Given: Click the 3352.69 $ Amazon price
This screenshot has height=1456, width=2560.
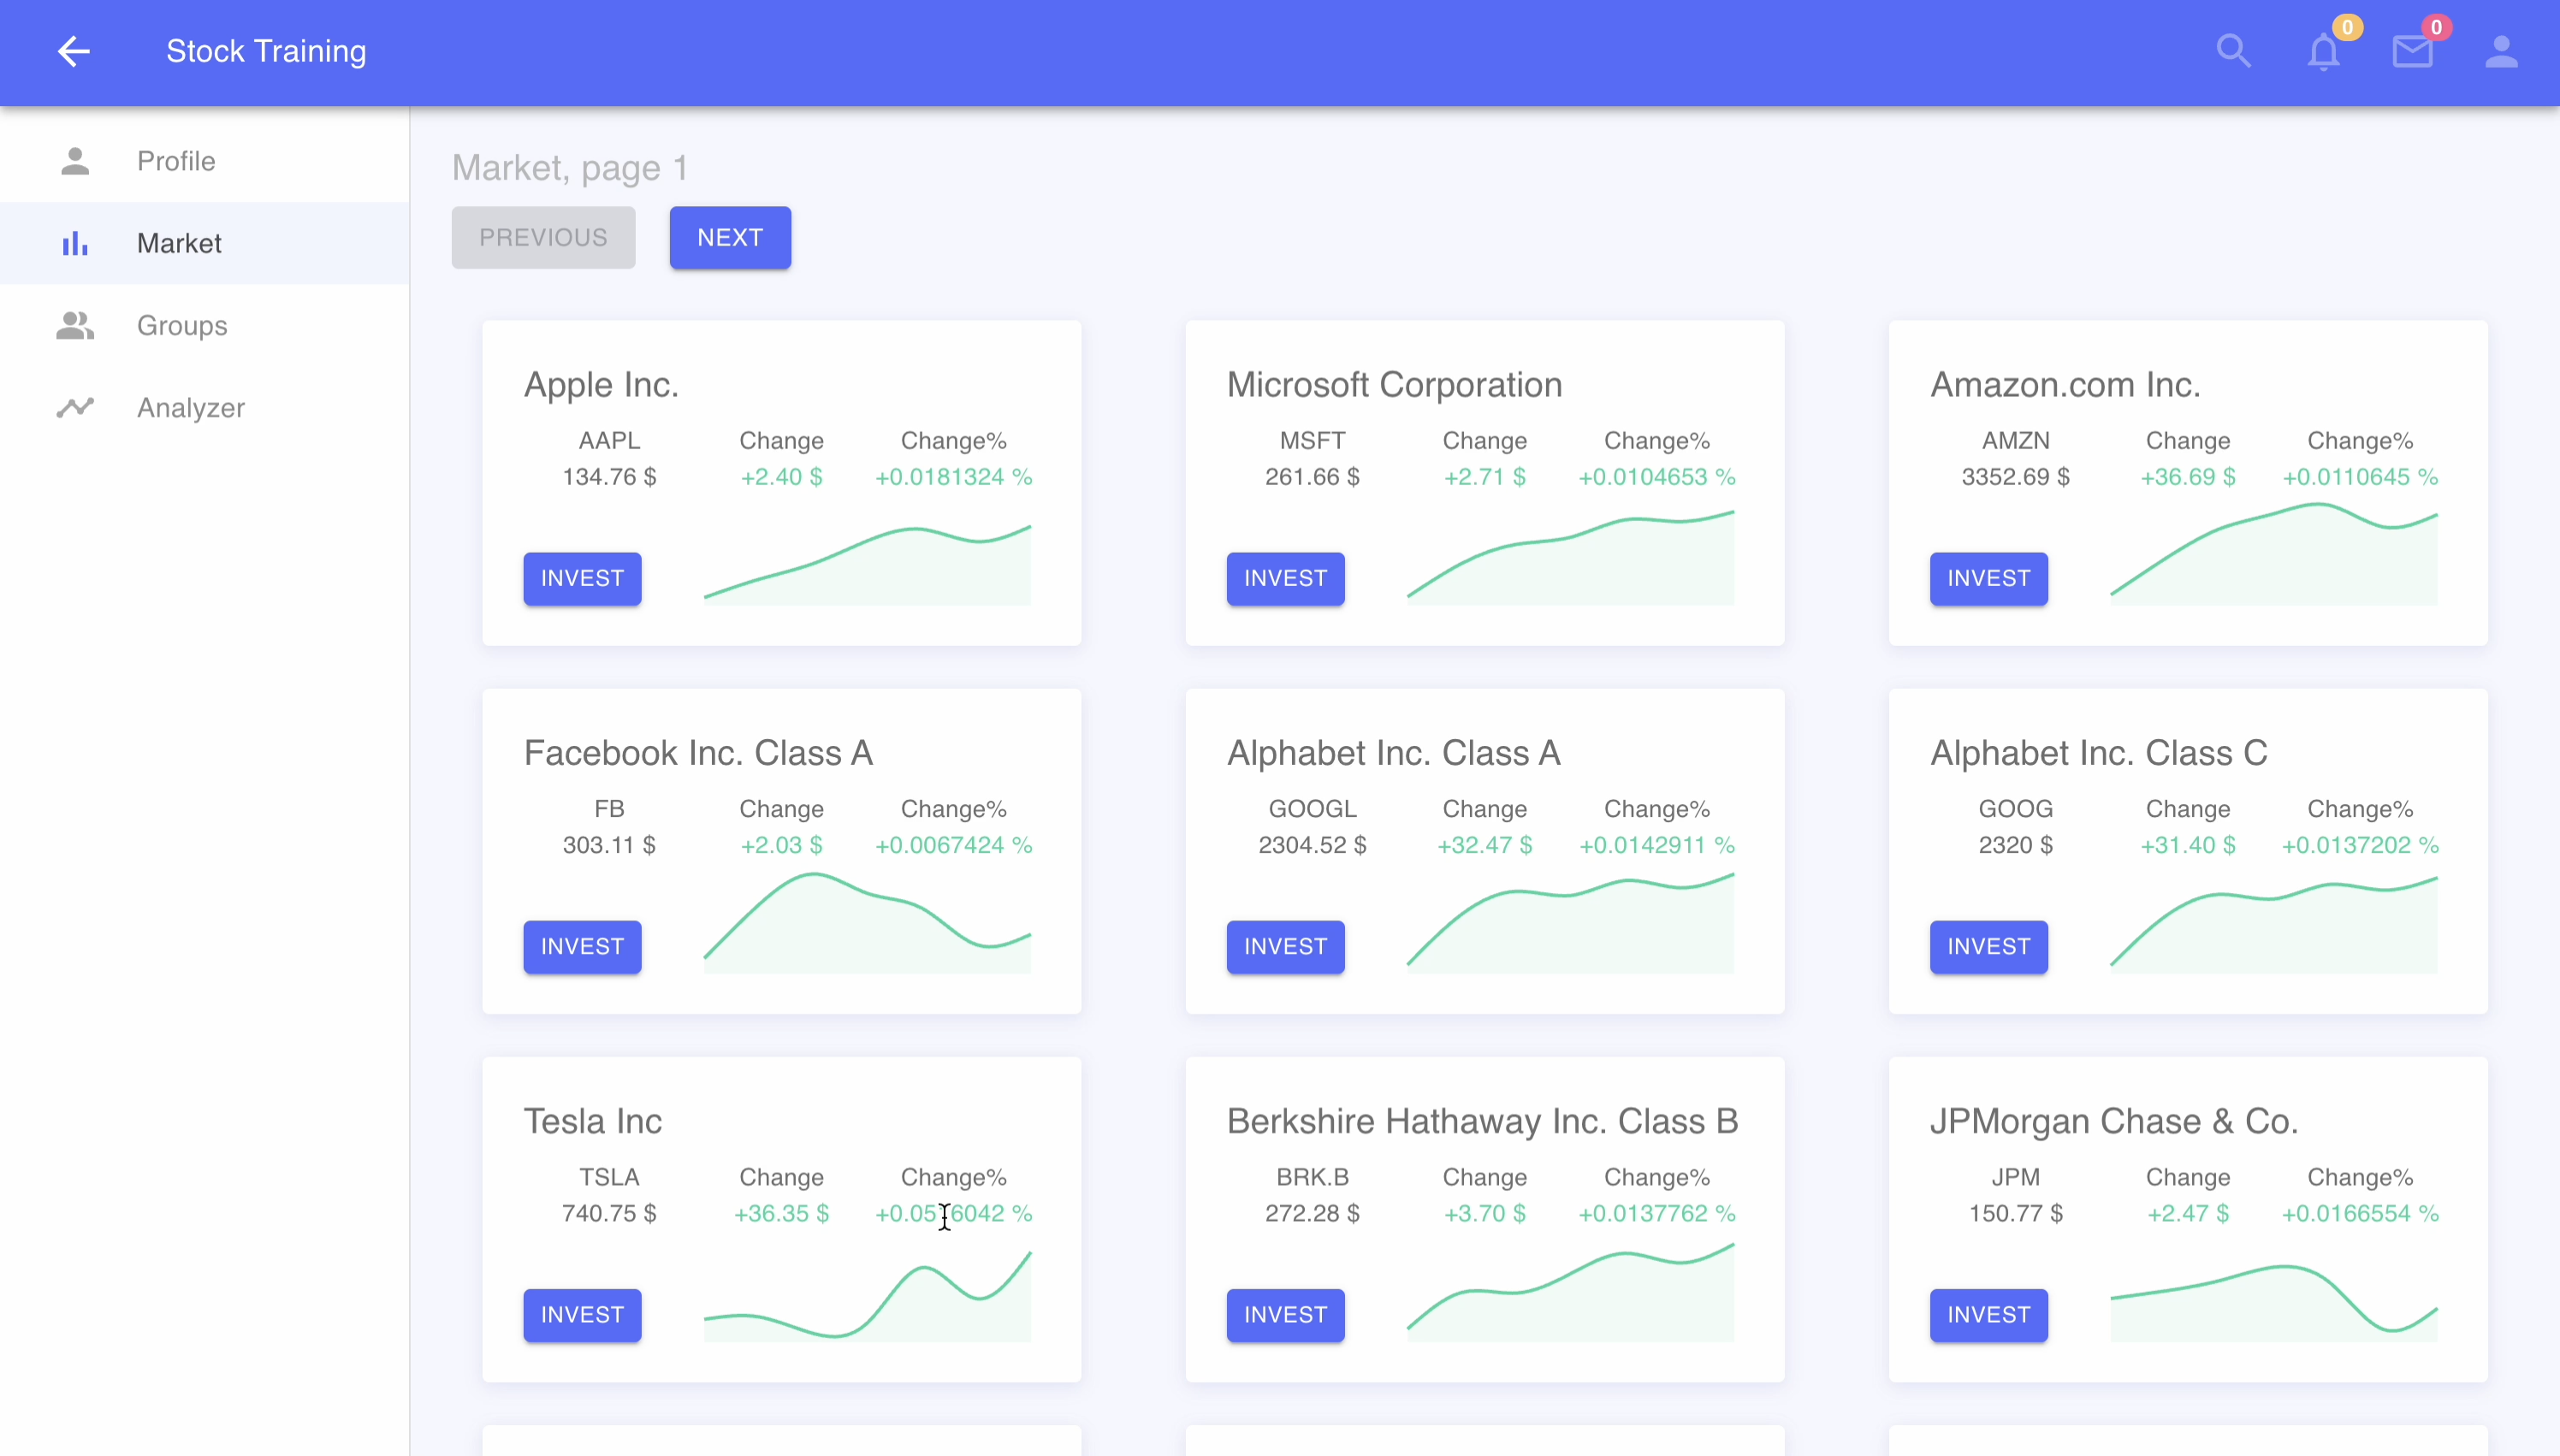Looking at the screenshot, I should pyautogui.click(x=2015, y=477).
